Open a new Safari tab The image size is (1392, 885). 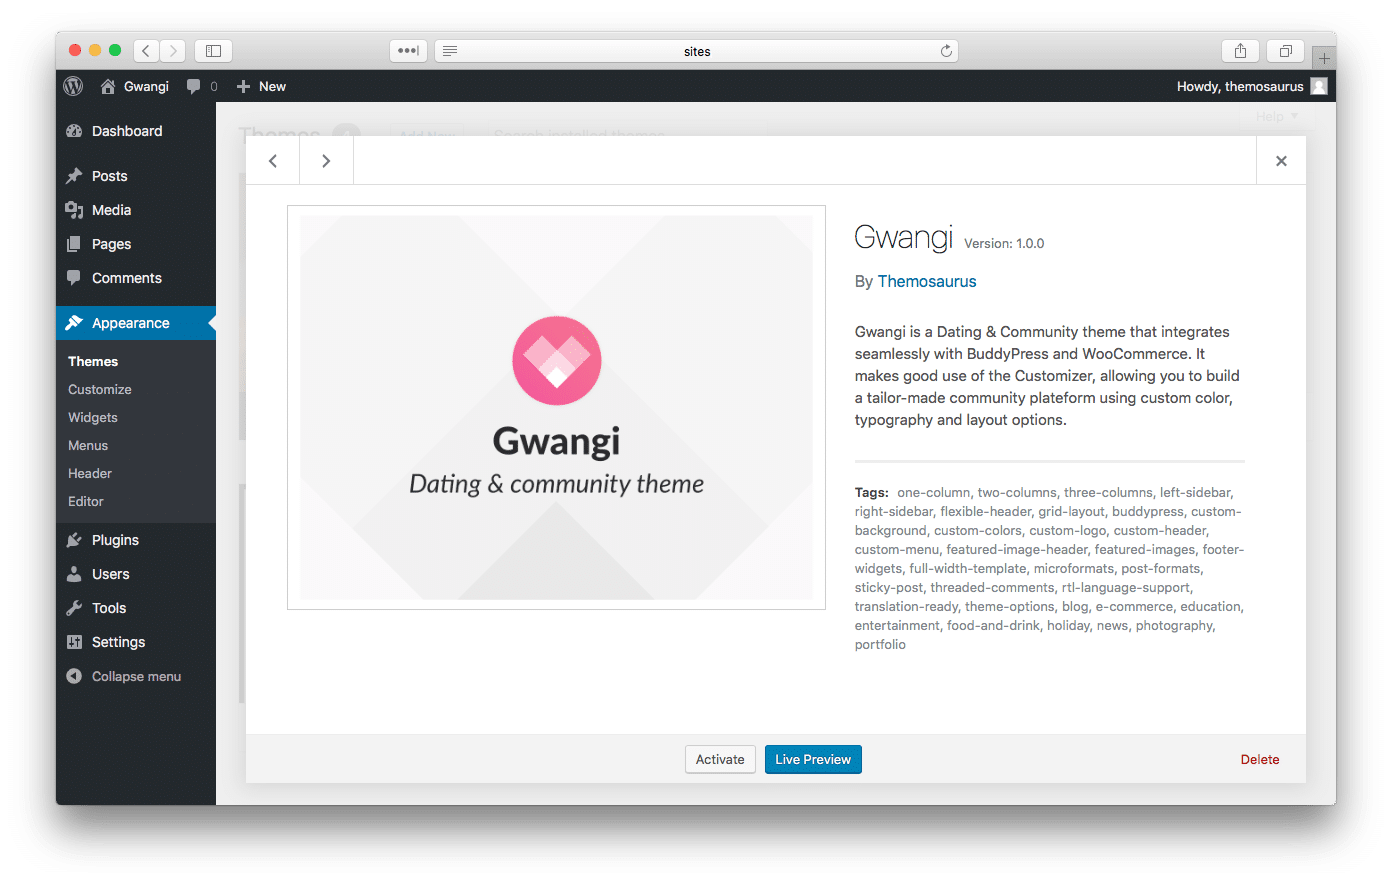click(1324, 58)
